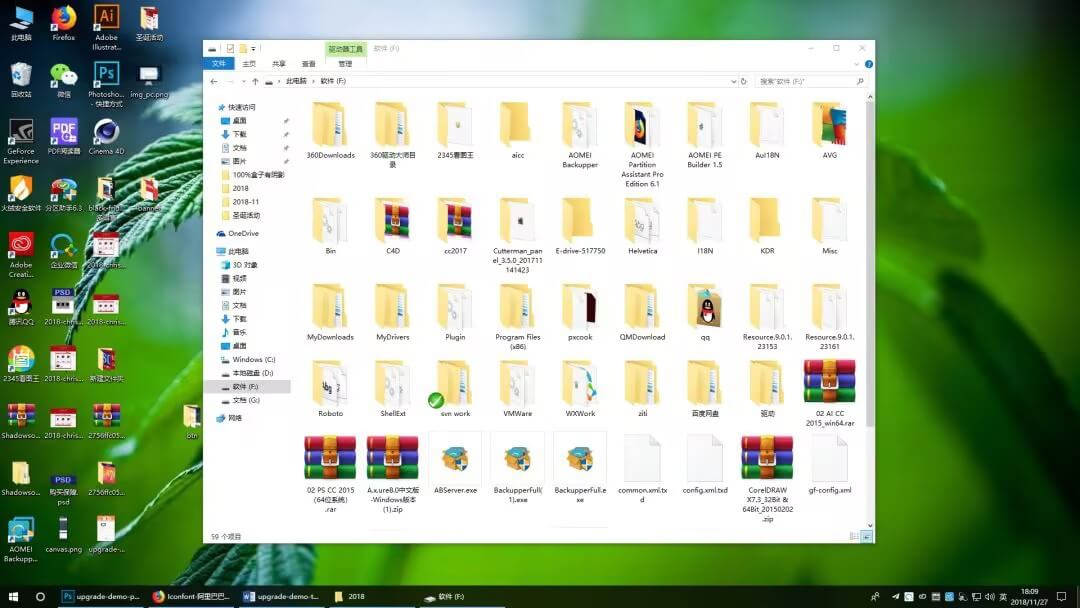Switch to the 查看 ribbon tab
Image resolution: width=1080 pixels, height=608 pixels.
(309, 63)
